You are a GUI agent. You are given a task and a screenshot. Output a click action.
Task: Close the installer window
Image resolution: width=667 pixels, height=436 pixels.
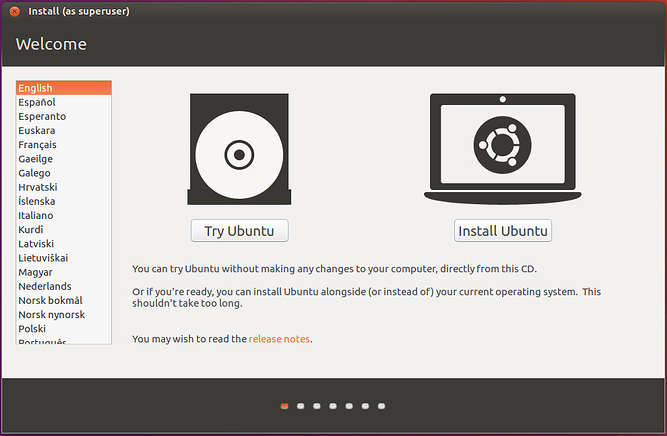(14, 11)
